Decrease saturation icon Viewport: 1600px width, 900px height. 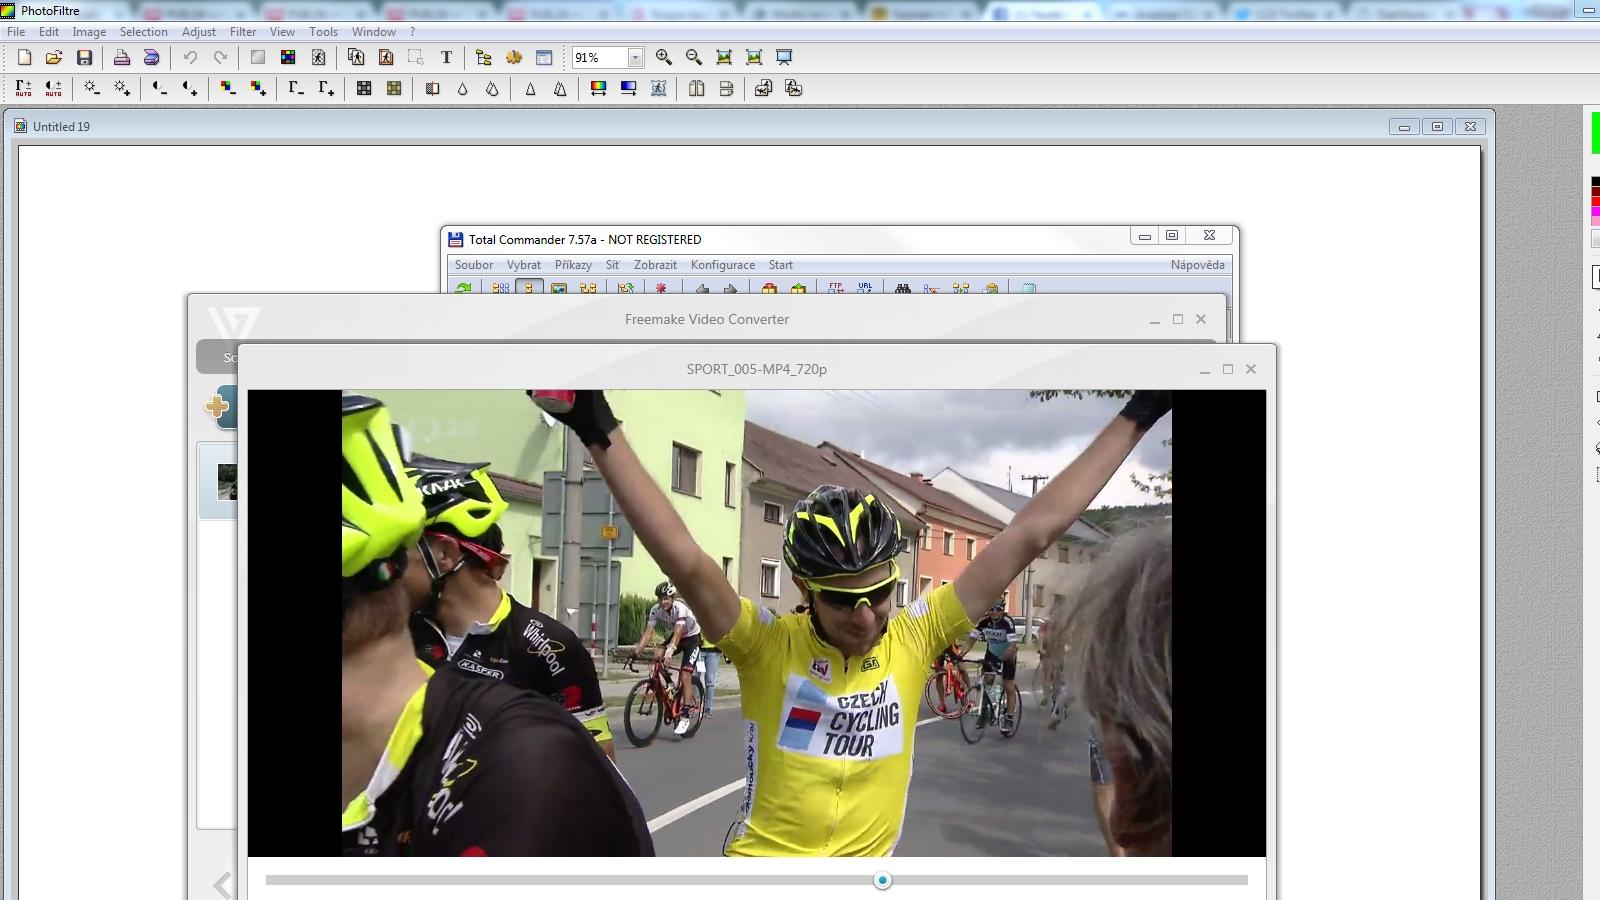click(x=228, y=89)
